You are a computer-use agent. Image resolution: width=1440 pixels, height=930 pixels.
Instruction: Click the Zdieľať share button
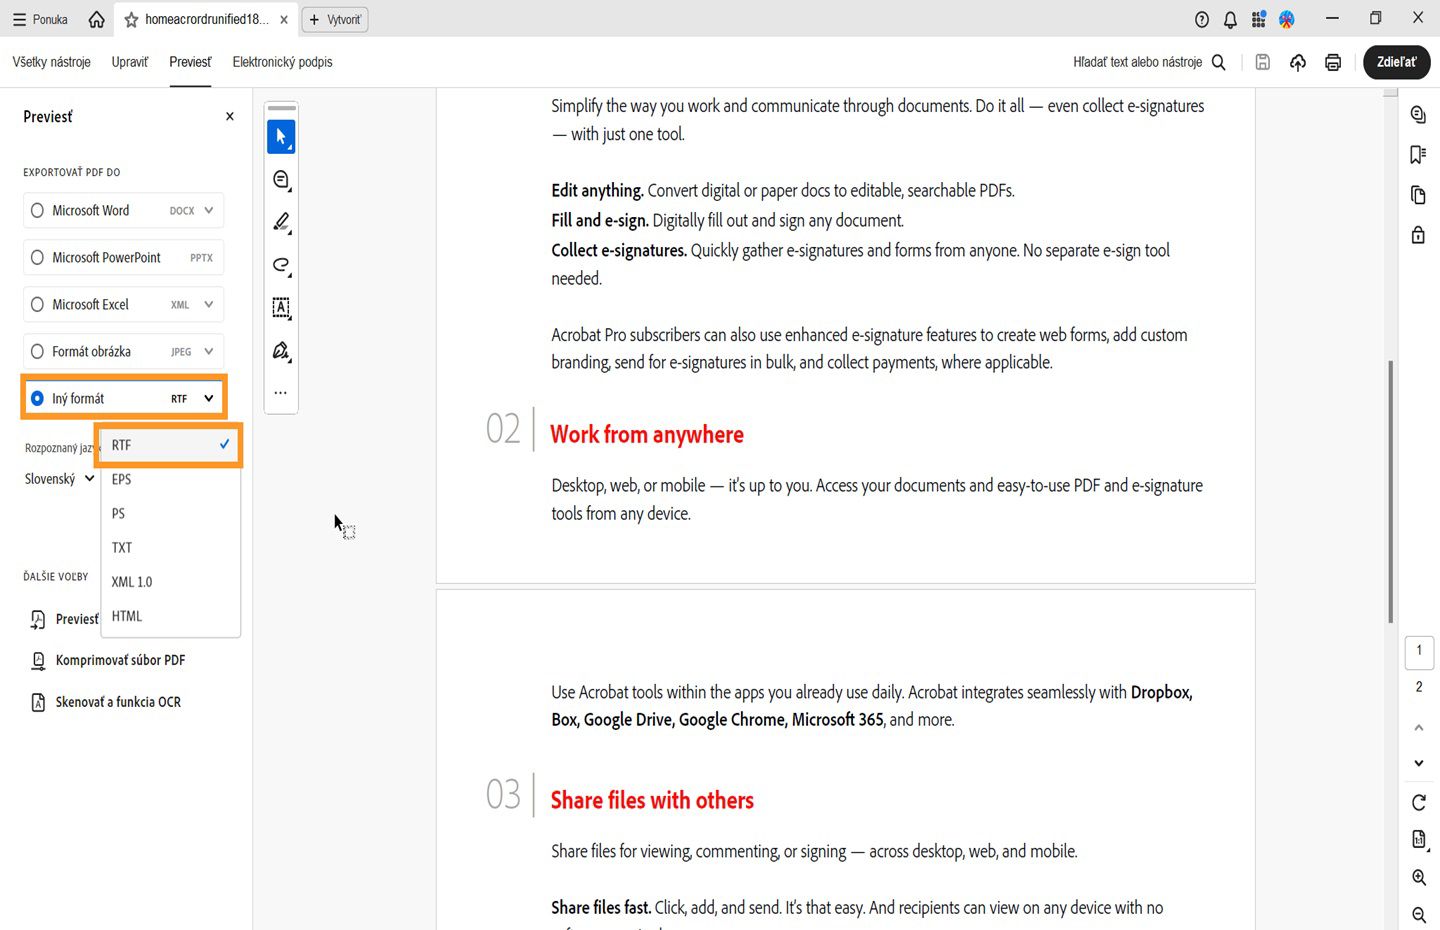pos(1397,62)
